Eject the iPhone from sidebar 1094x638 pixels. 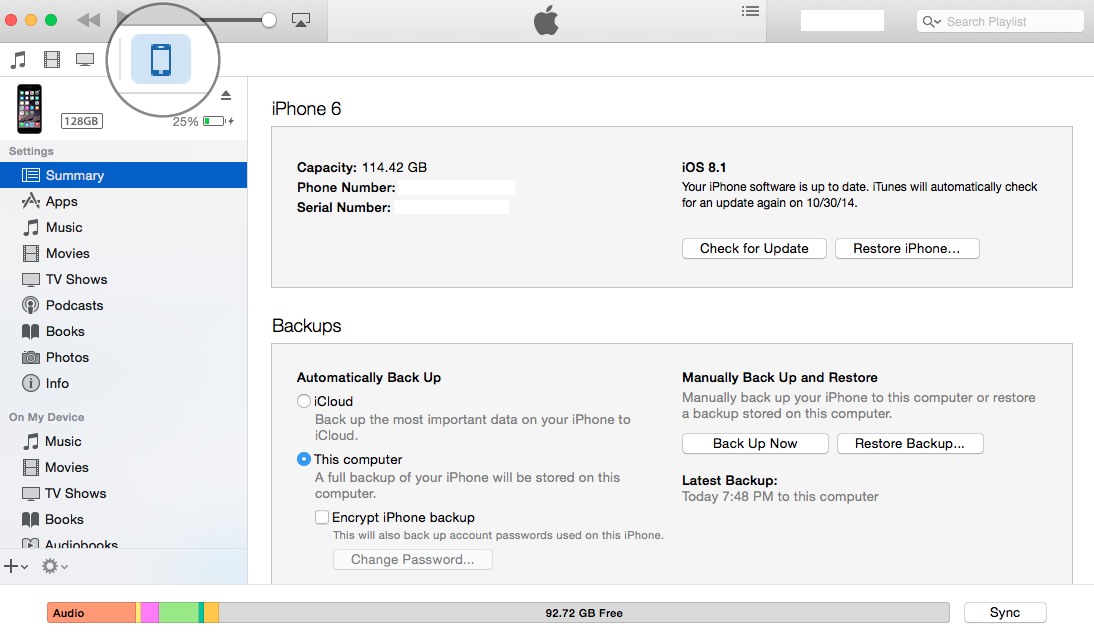coord(226,95)
